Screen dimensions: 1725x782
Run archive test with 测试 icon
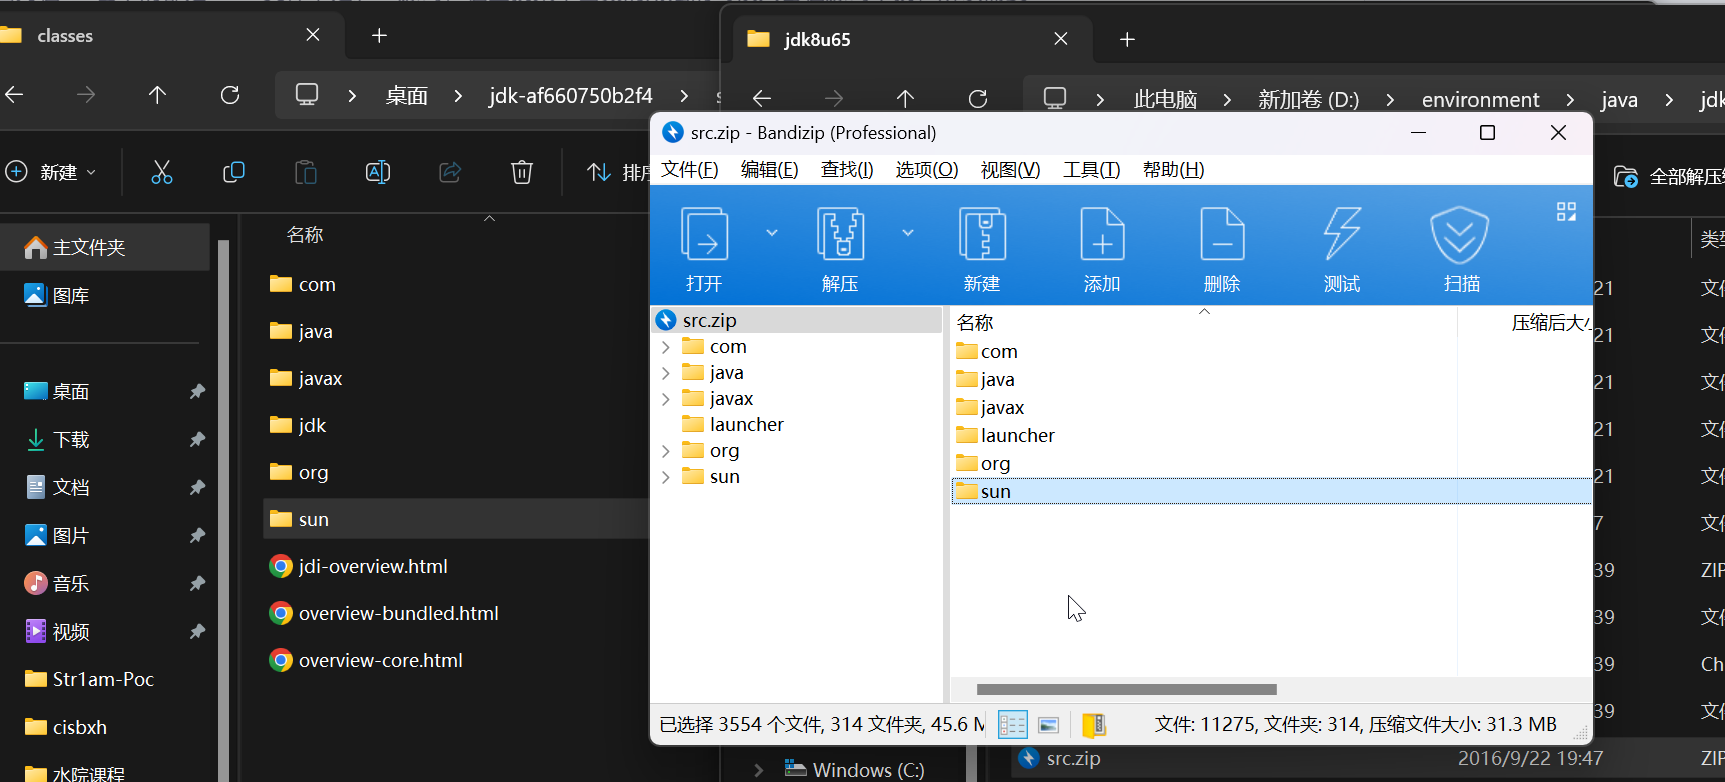click(1341, 236)
